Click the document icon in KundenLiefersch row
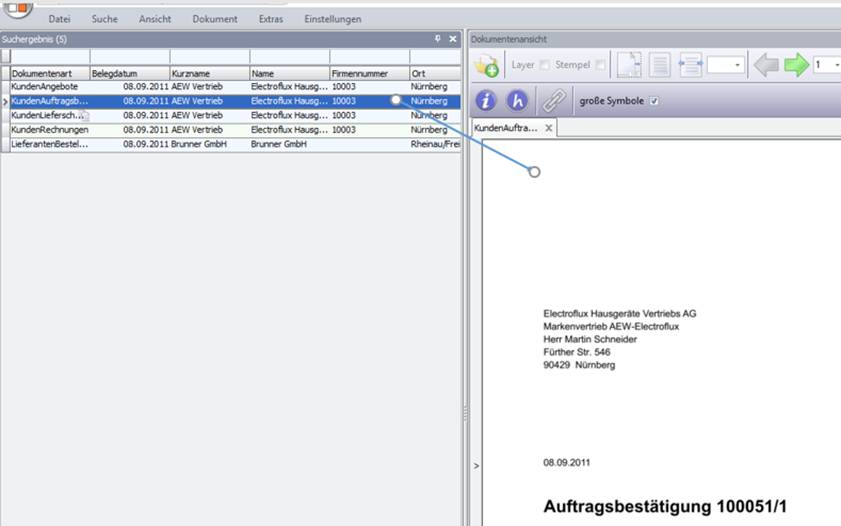Viewport: 841px width, 526px height. [85, 115]
